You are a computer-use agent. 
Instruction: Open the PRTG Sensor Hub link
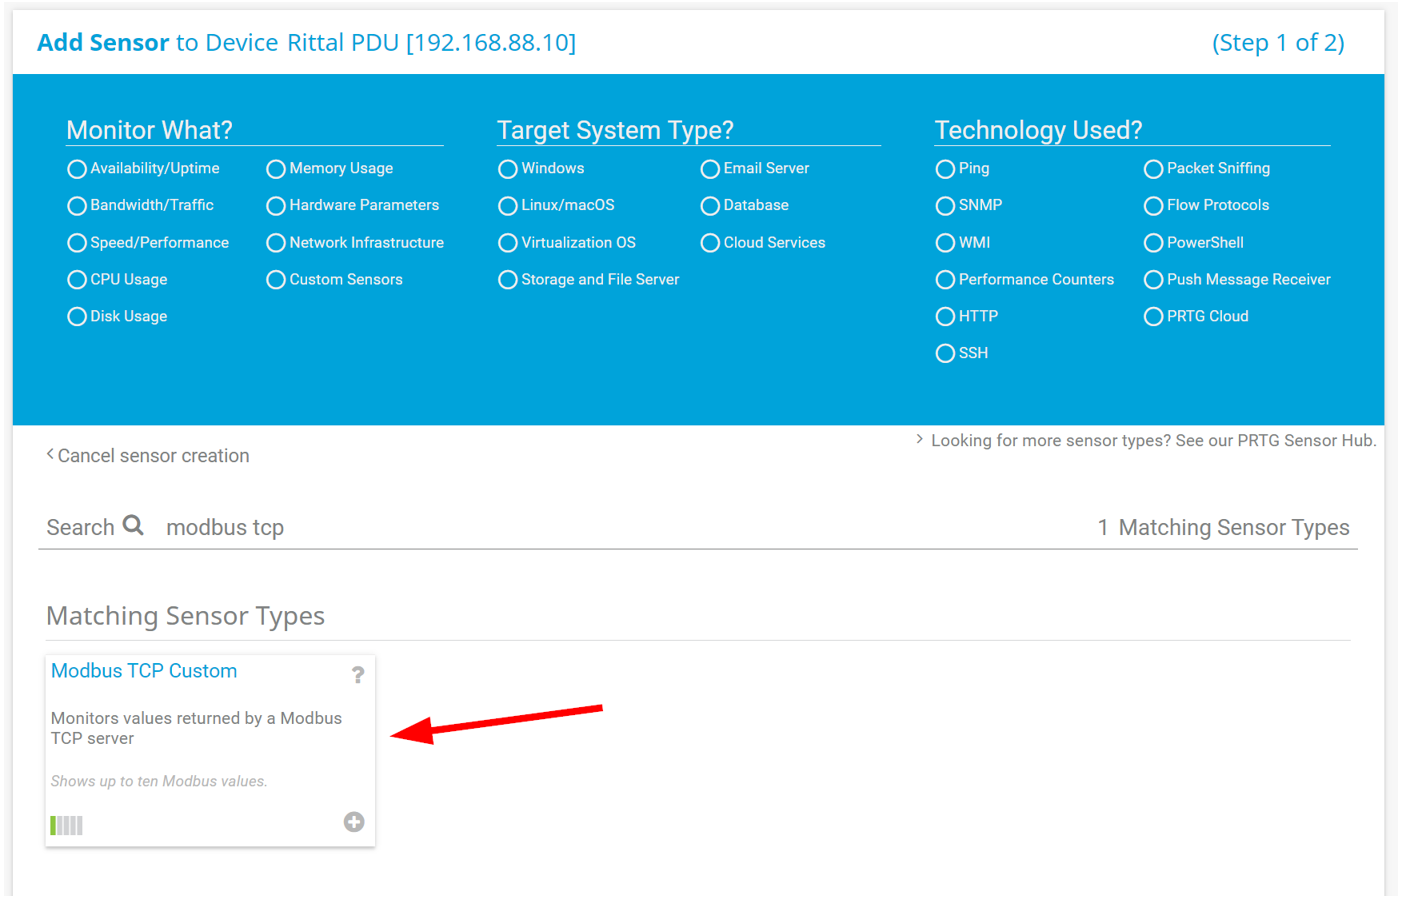pos(1152,441)
